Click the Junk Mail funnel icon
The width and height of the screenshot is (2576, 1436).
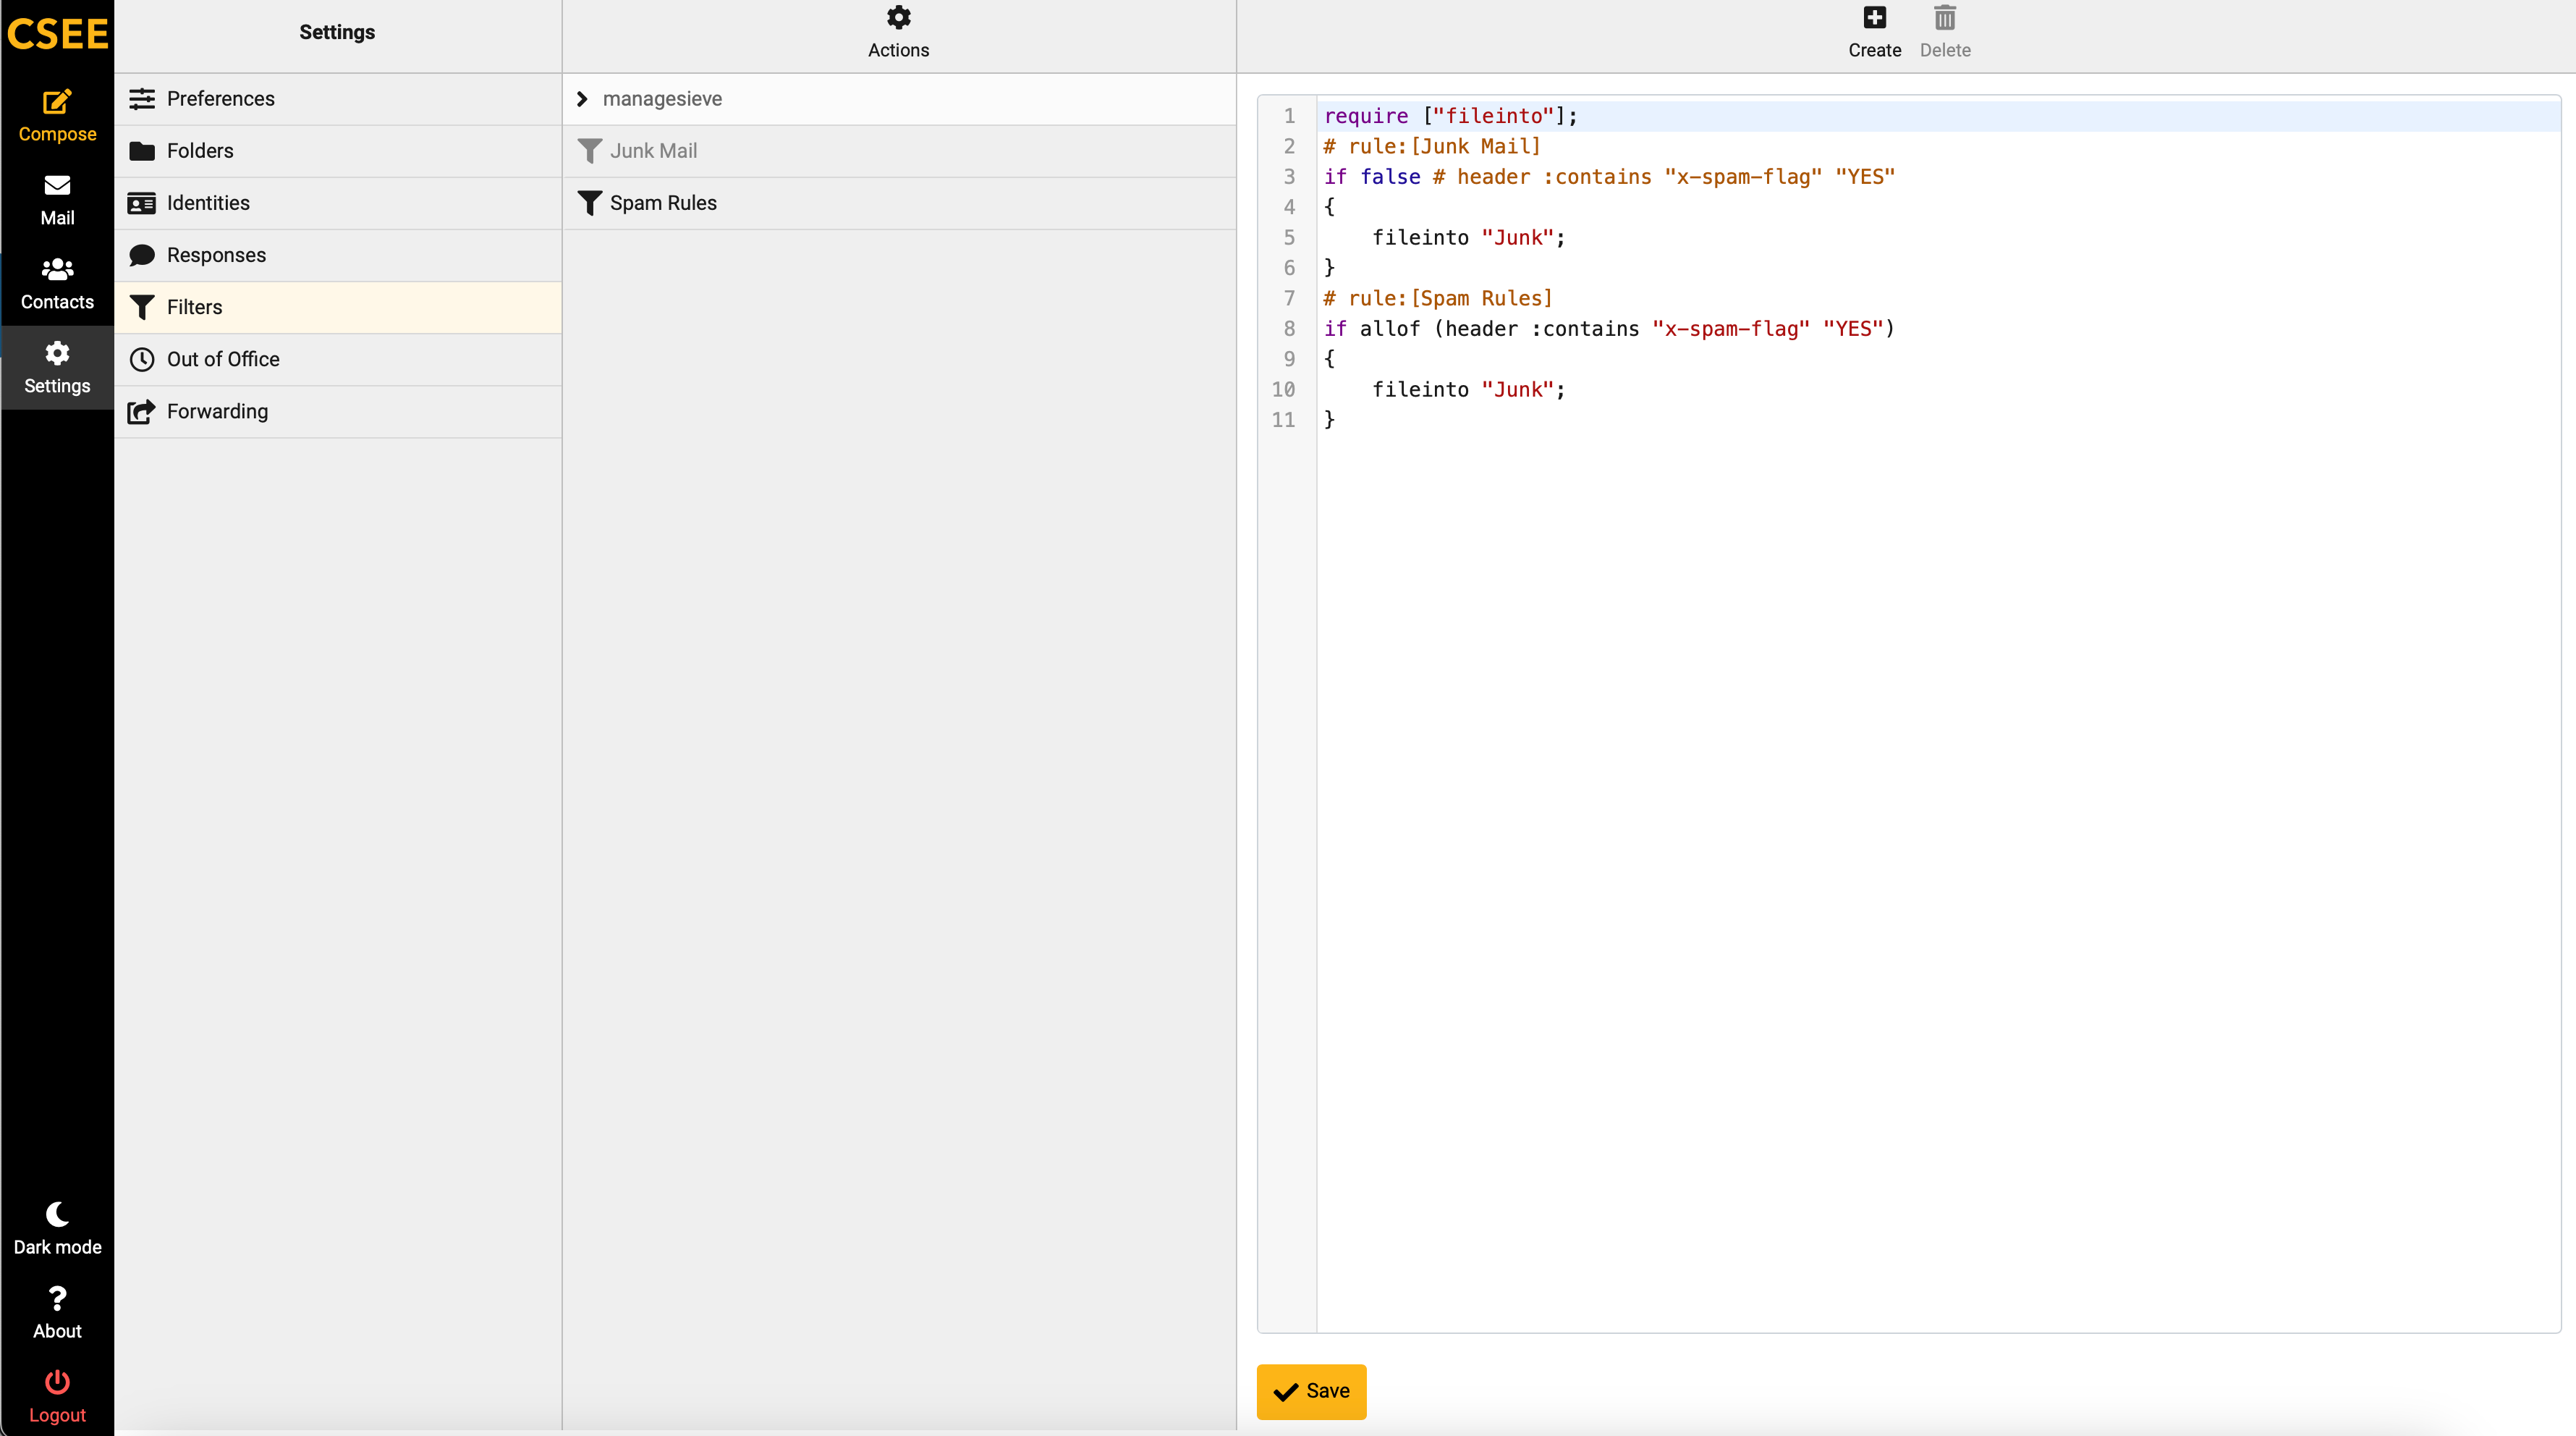click(x=589, y=151)
